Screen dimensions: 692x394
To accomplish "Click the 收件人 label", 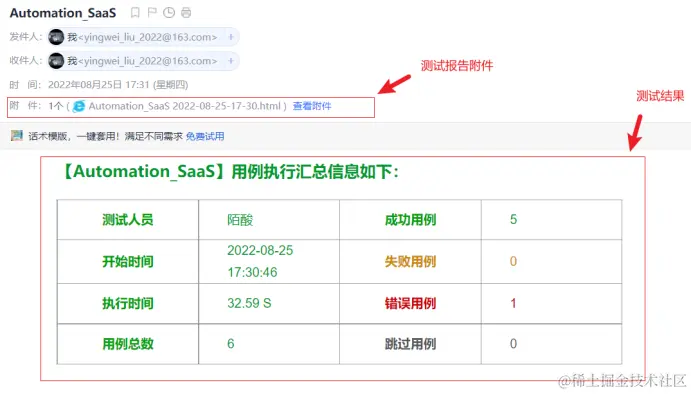I will pyautogui.click(x=25, y=61).
